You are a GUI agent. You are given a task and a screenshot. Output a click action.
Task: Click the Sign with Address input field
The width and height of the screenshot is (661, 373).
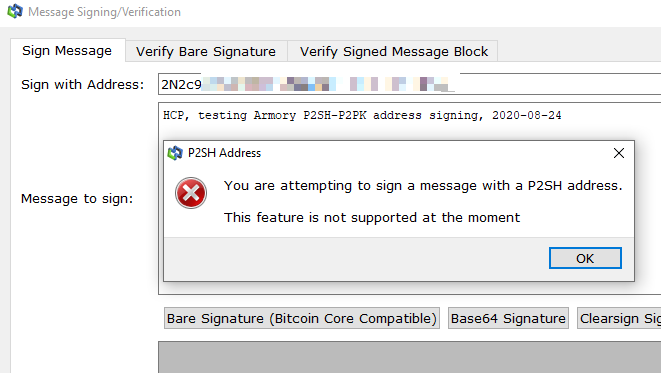click(409, 84)
